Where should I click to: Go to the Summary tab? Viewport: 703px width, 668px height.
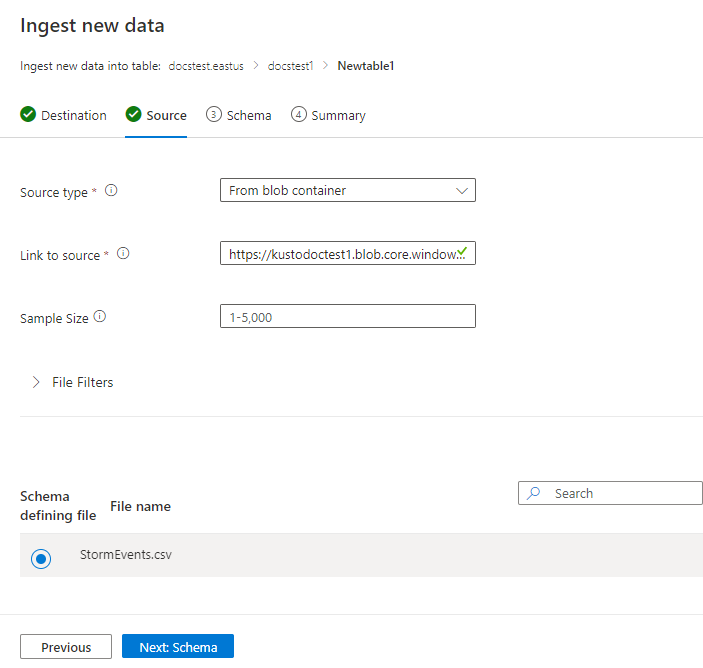point(338,115)
